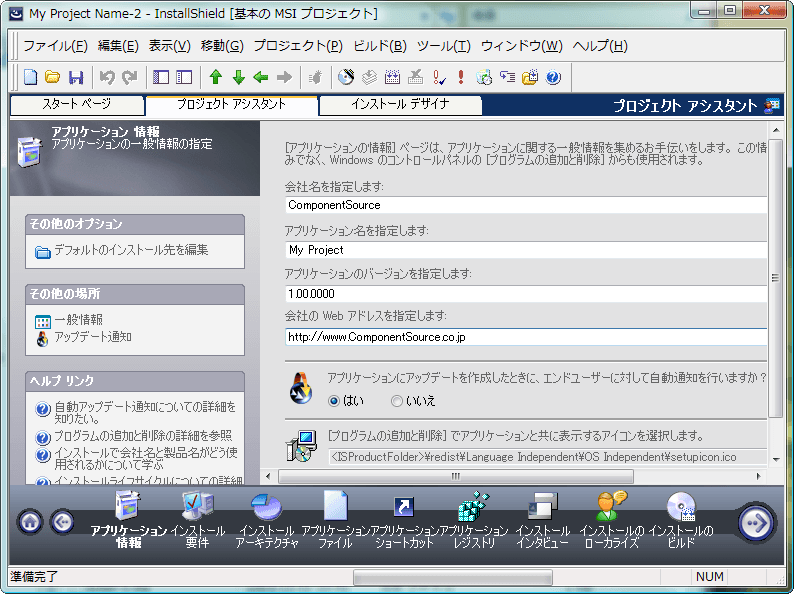
Task: Click the 一般情報 link
Action: pos(78,320)
